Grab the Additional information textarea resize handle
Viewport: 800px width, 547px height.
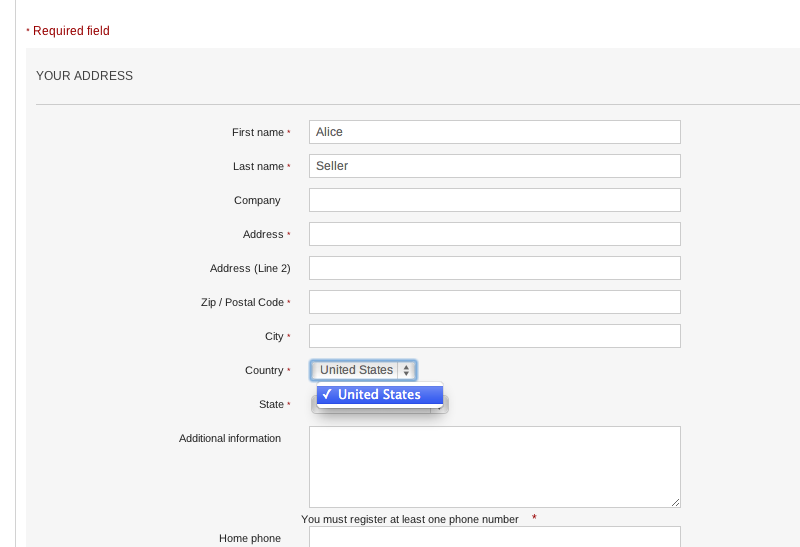click(x=676, y=503)
